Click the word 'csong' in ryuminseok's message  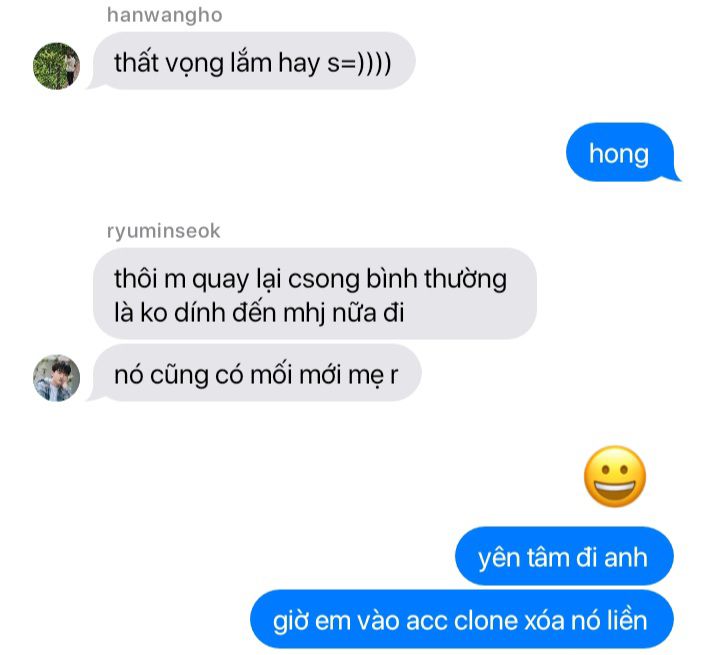click(x=324, y=279)
